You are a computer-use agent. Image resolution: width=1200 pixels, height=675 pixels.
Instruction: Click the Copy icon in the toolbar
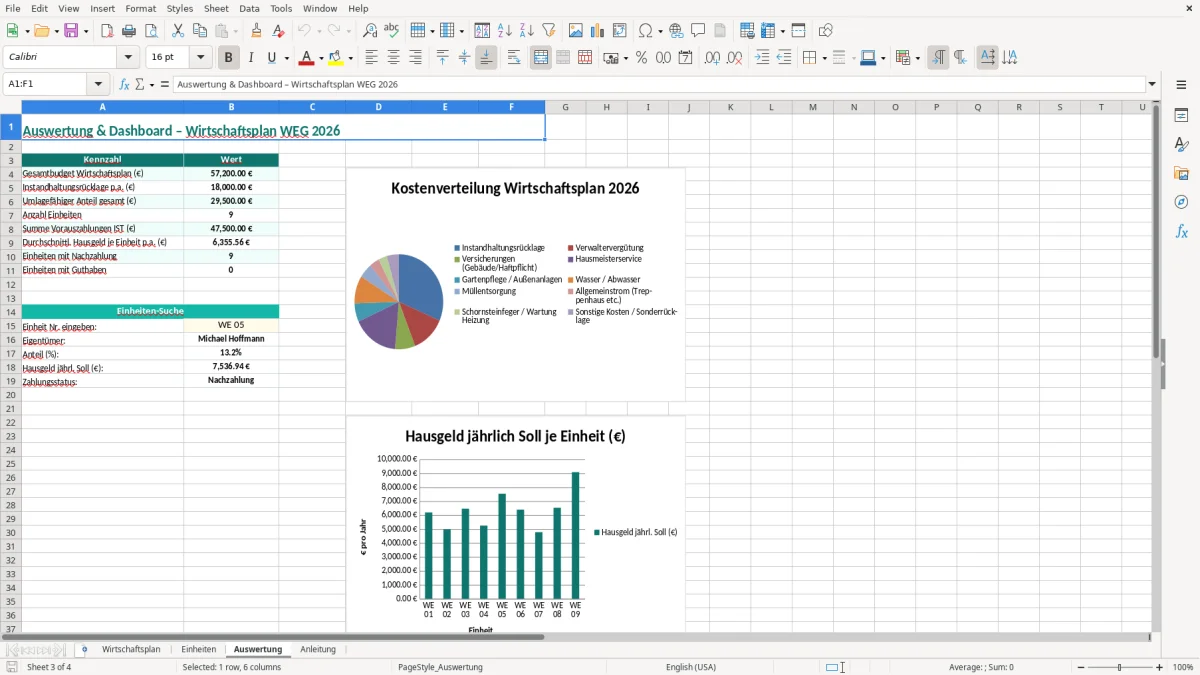tap(200, 31)
